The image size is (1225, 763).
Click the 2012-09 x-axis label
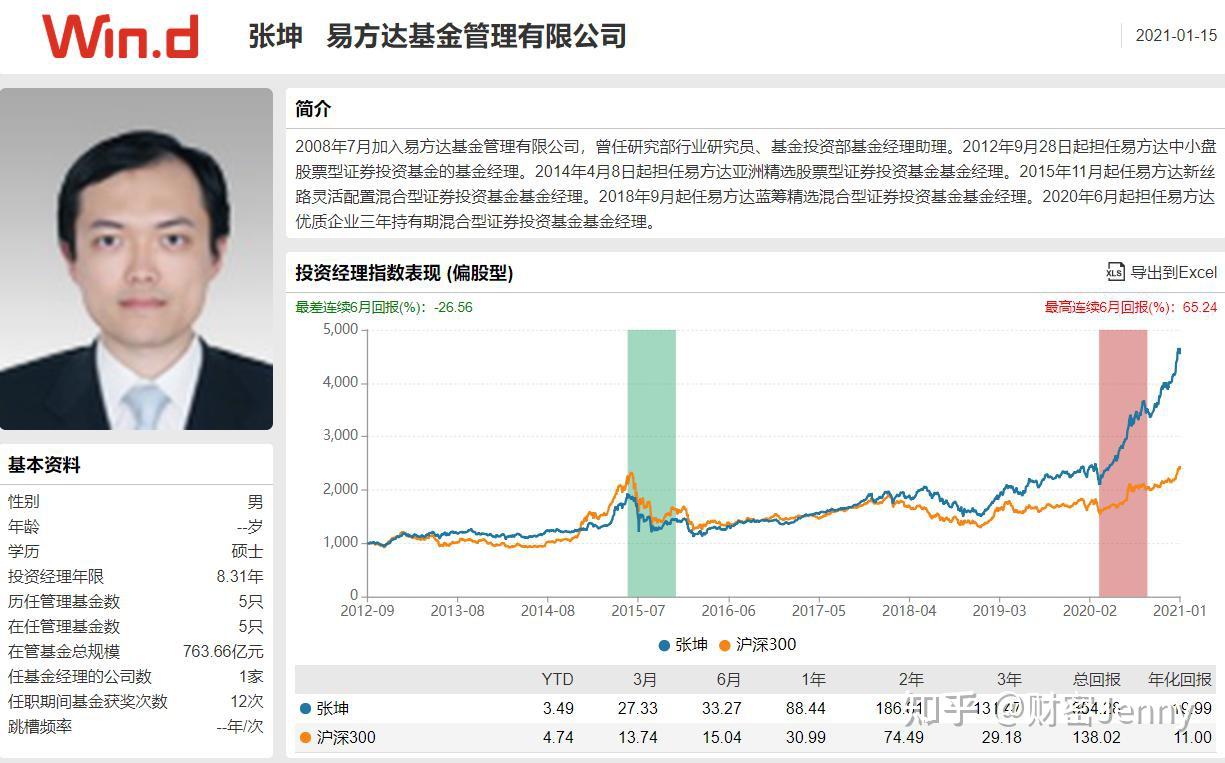pyautogui.click(x=367, y=610)
